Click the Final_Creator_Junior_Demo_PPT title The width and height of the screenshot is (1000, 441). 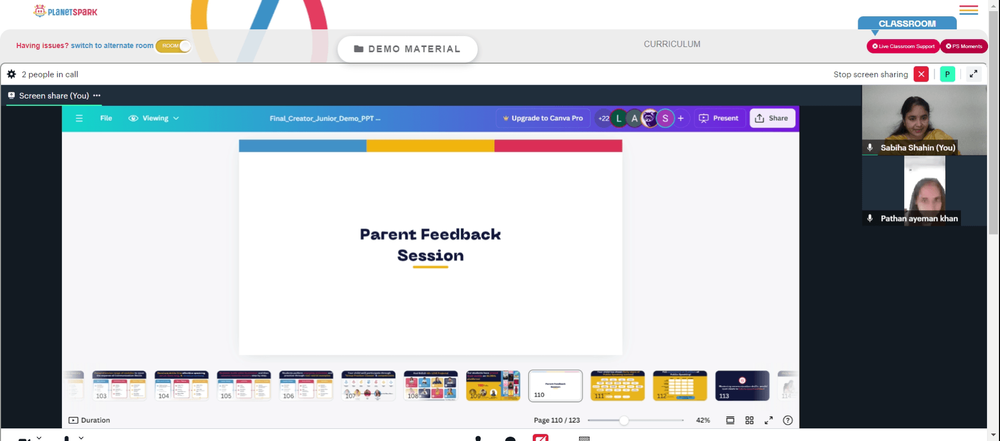[x=325, y=118]
